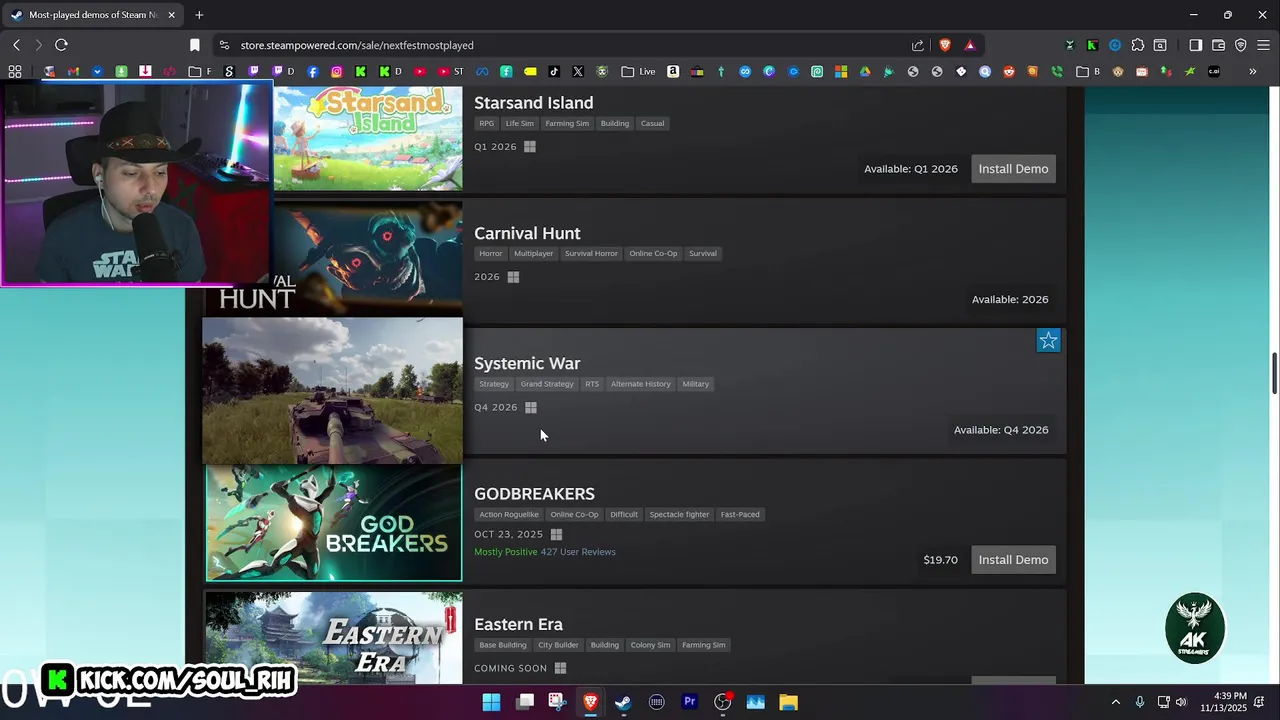Click the taskbar volume icon
Screen dimensions: 1280x720
1181,702
